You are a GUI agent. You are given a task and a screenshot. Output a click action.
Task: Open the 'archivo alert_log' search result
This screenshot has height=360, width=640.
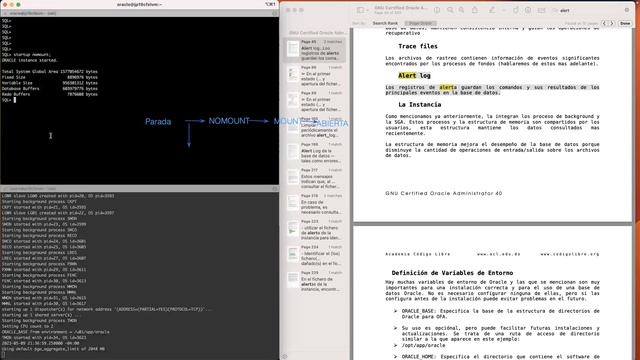(x=315, y=127)
